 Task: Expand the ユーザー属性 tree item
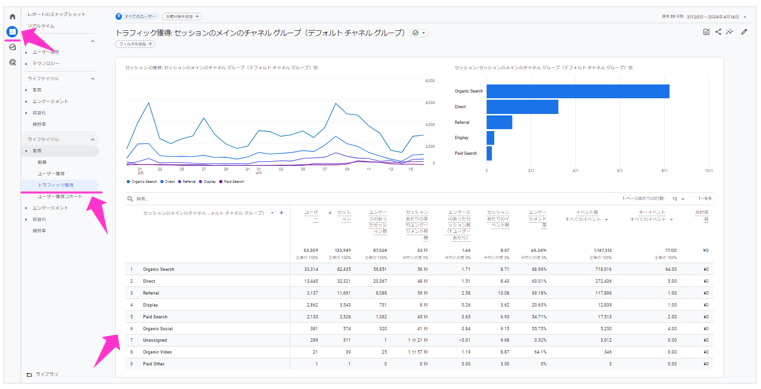tap(27, 52)
